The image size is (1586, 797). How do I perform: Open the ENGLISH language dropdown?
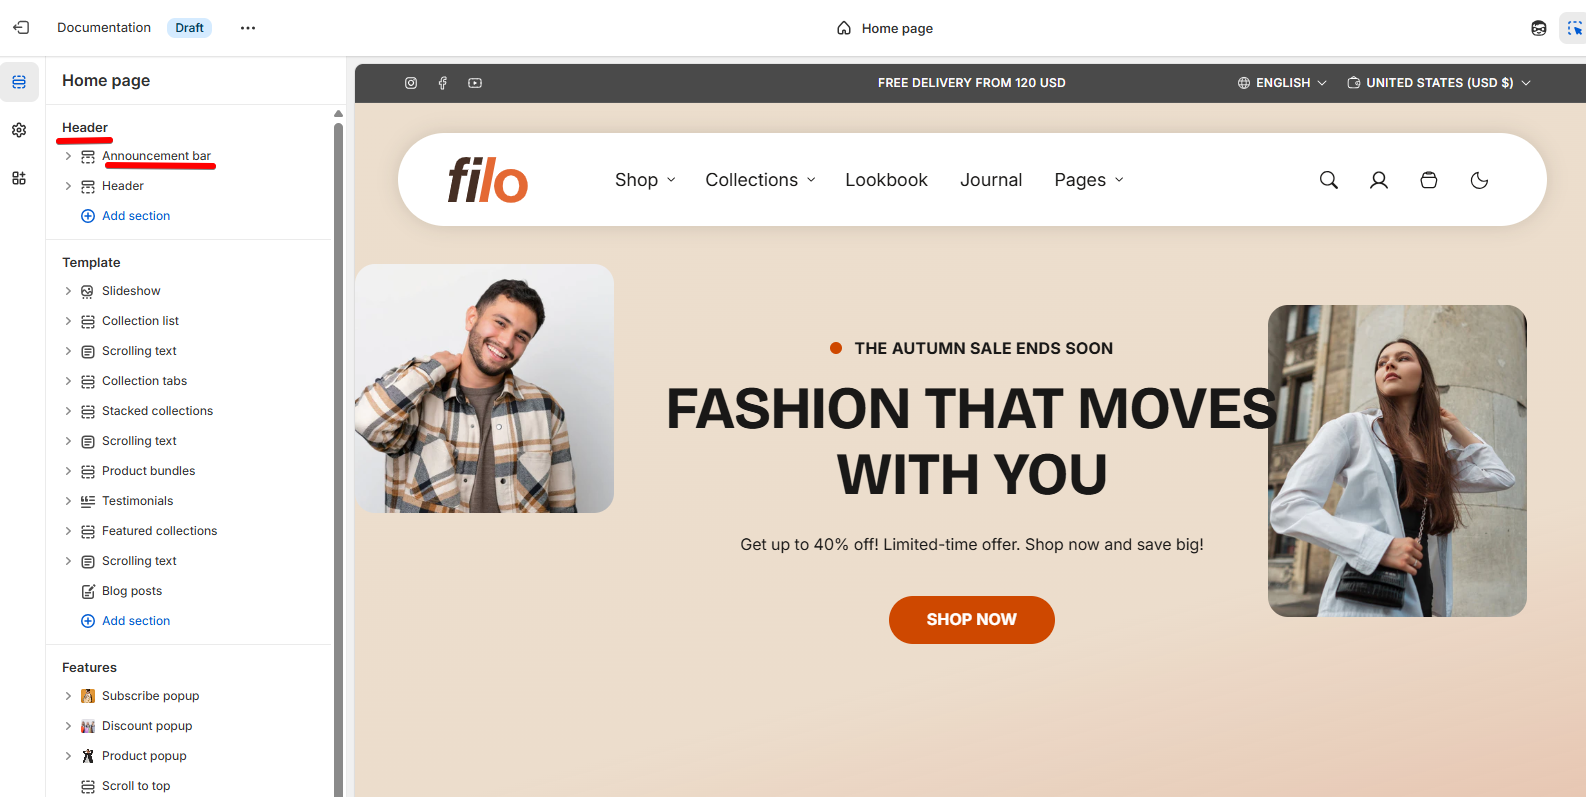1282,83
